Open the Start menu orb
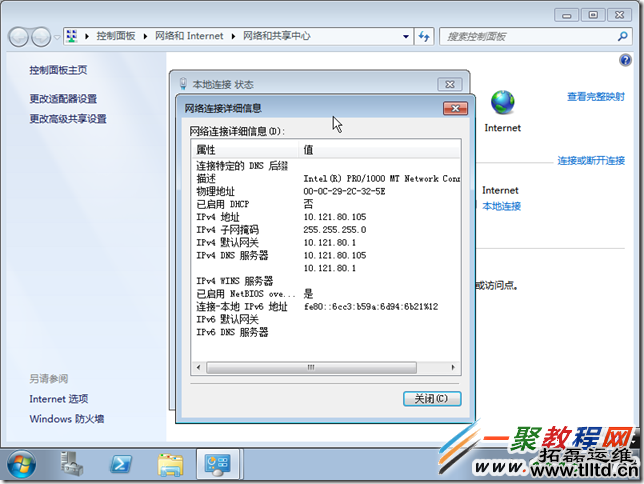 21,464
